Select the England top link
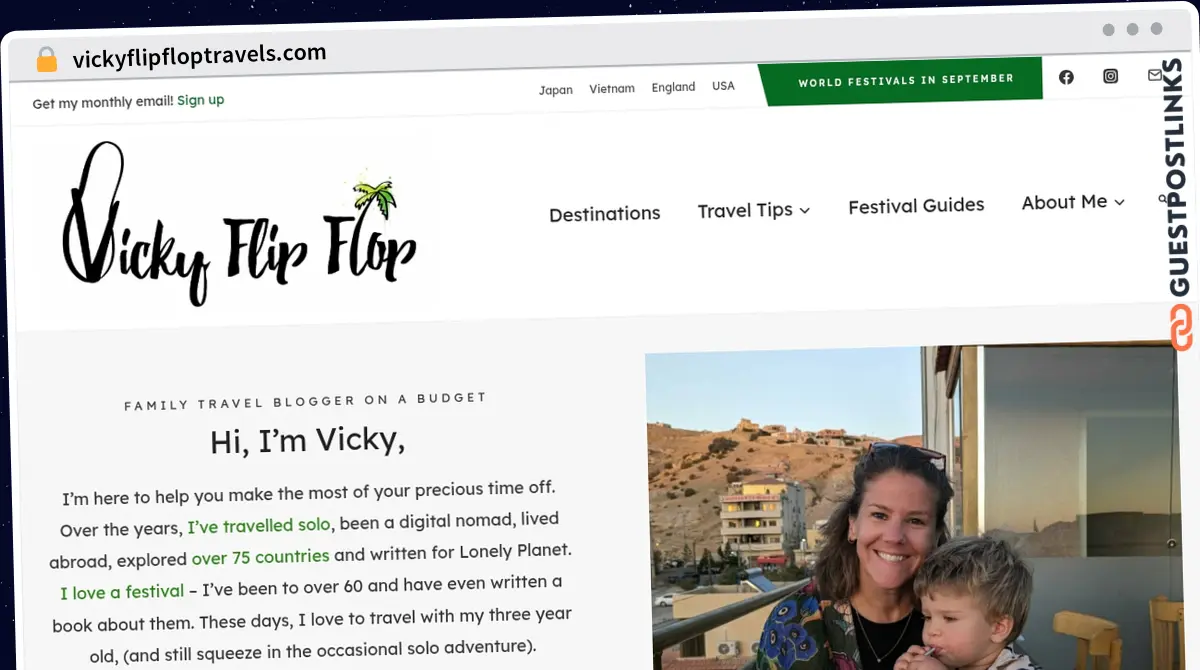This screenshot has height=670, width=1200. point(673,87)
